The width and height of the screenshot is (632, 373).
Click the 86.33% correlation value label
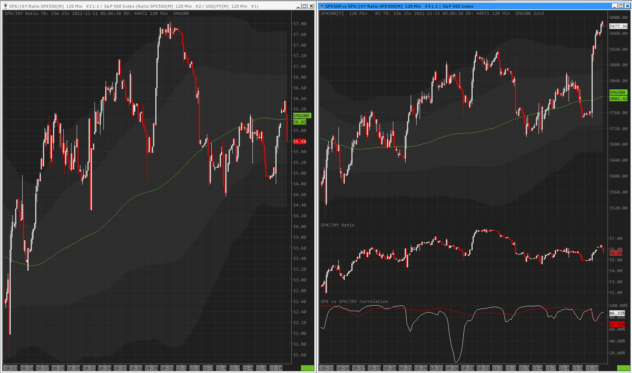(617, 313)
